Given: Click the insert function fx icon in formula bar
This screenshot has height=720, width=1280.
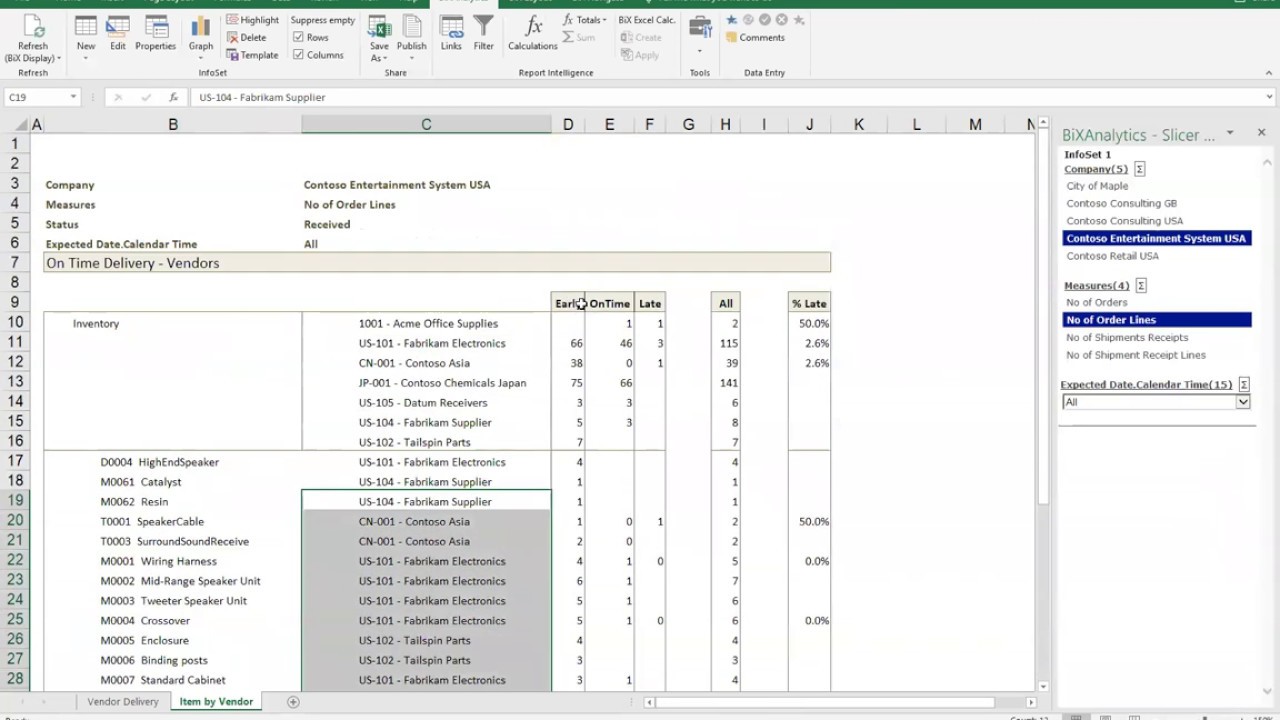Looking at the screenshot, I should tap(173, 97).
